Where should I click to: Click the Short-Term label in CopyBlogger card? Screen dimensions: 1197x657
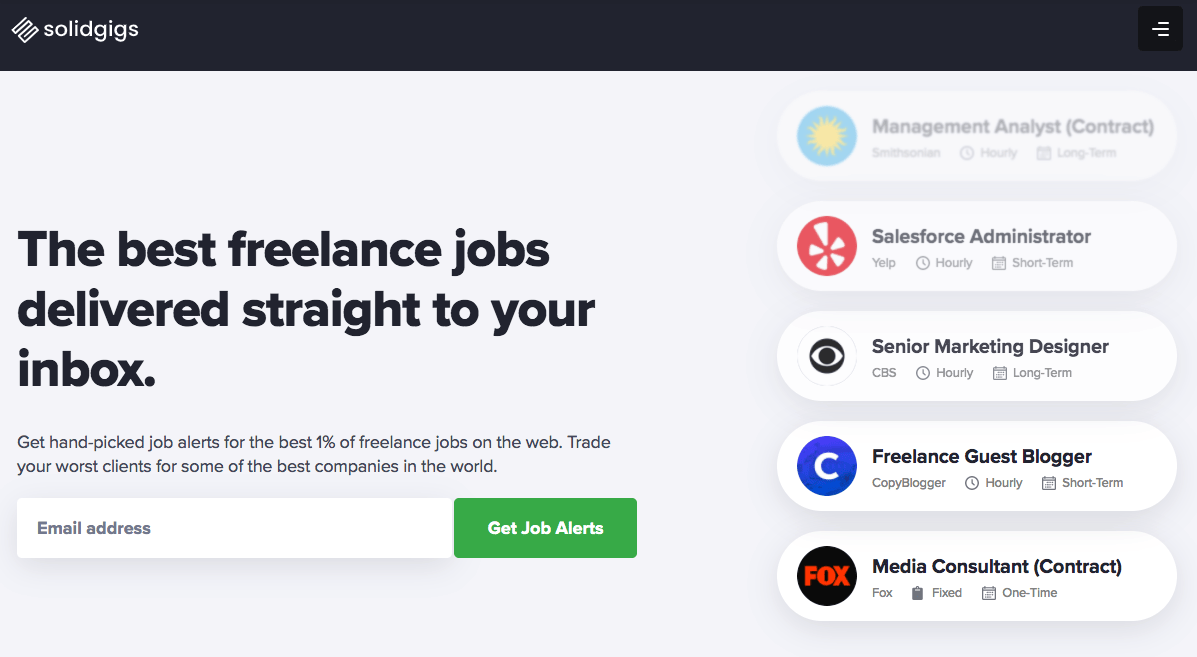pyautogui.click(x=1092, y=483)
